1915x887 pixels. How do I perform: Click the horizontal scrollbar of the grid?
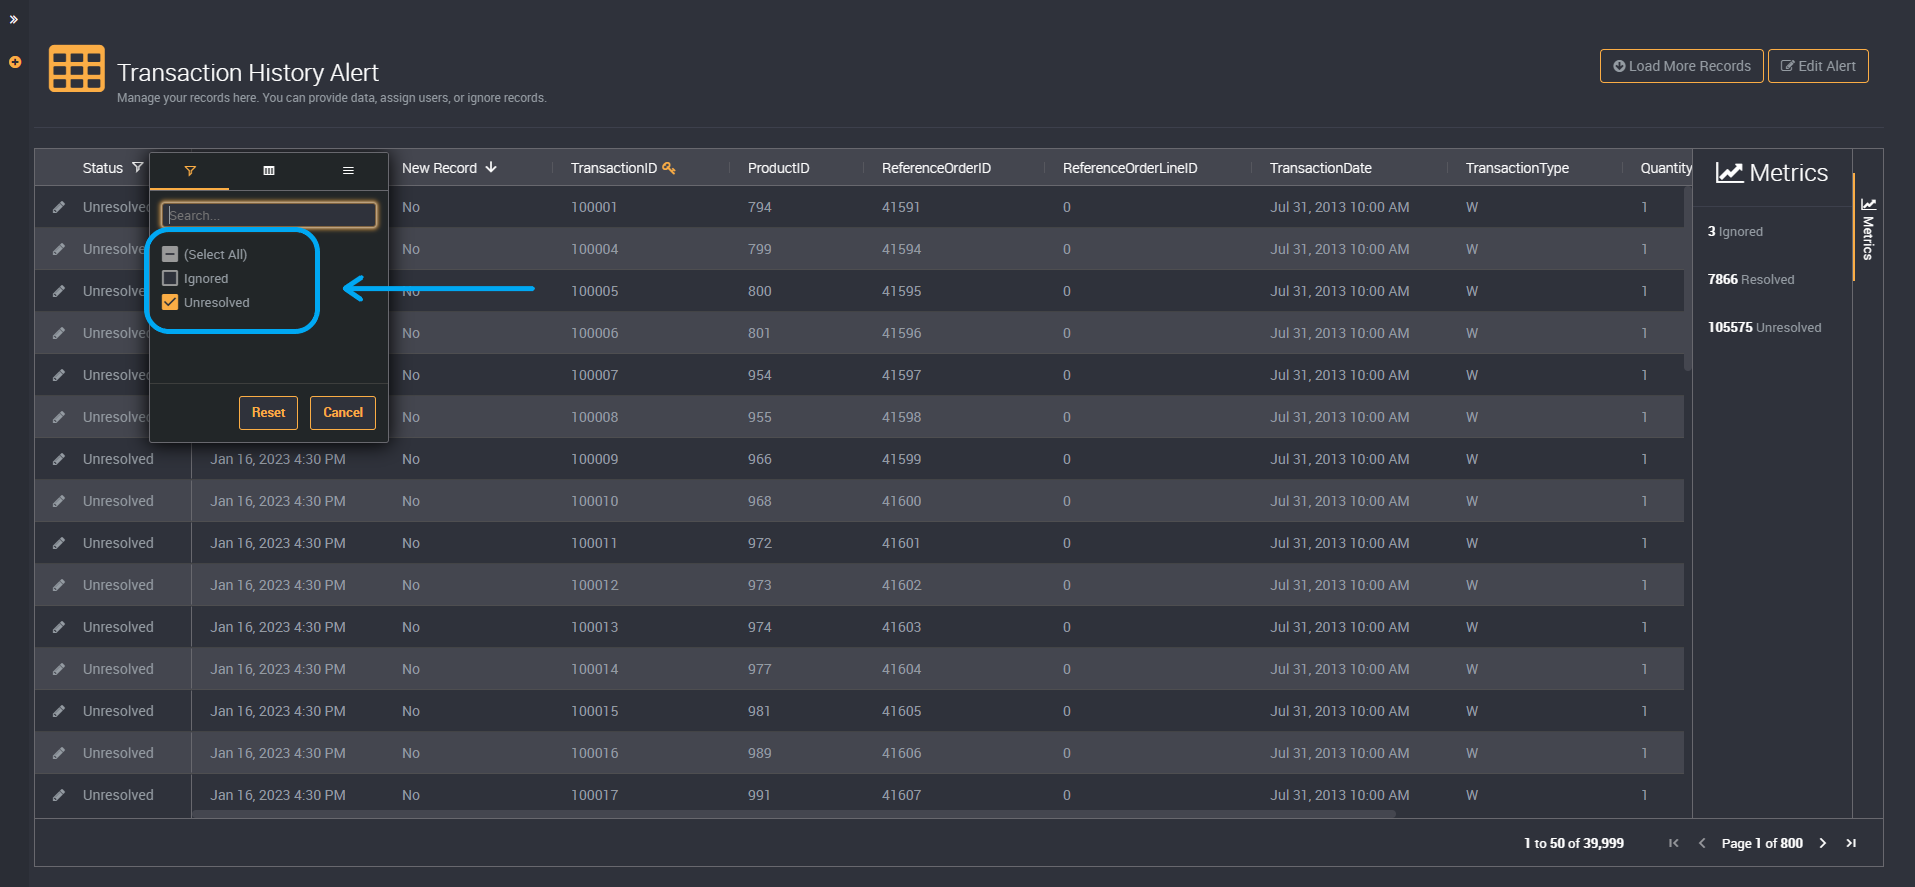click(x=793, y=814)
